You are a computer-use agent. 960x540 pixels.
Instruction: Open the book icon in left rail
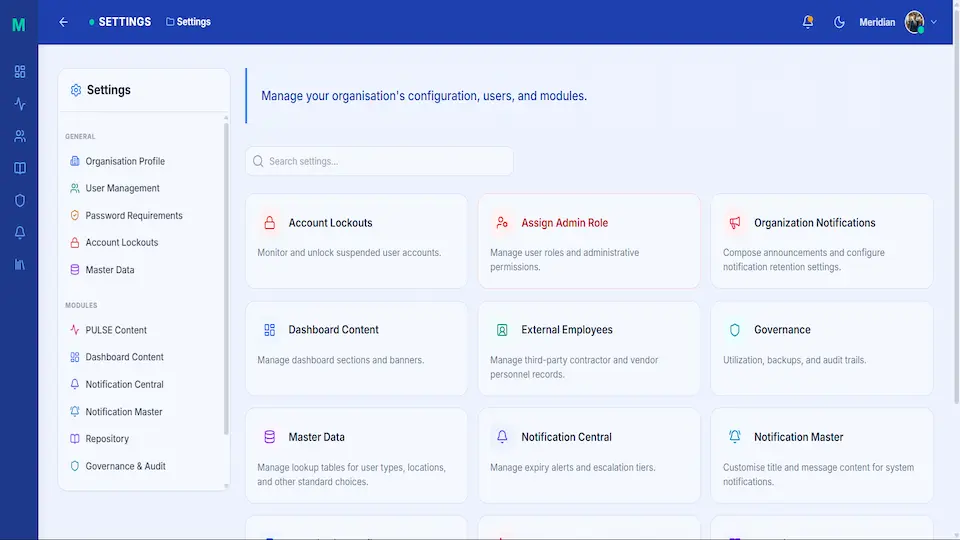click(x=20, y=168)
